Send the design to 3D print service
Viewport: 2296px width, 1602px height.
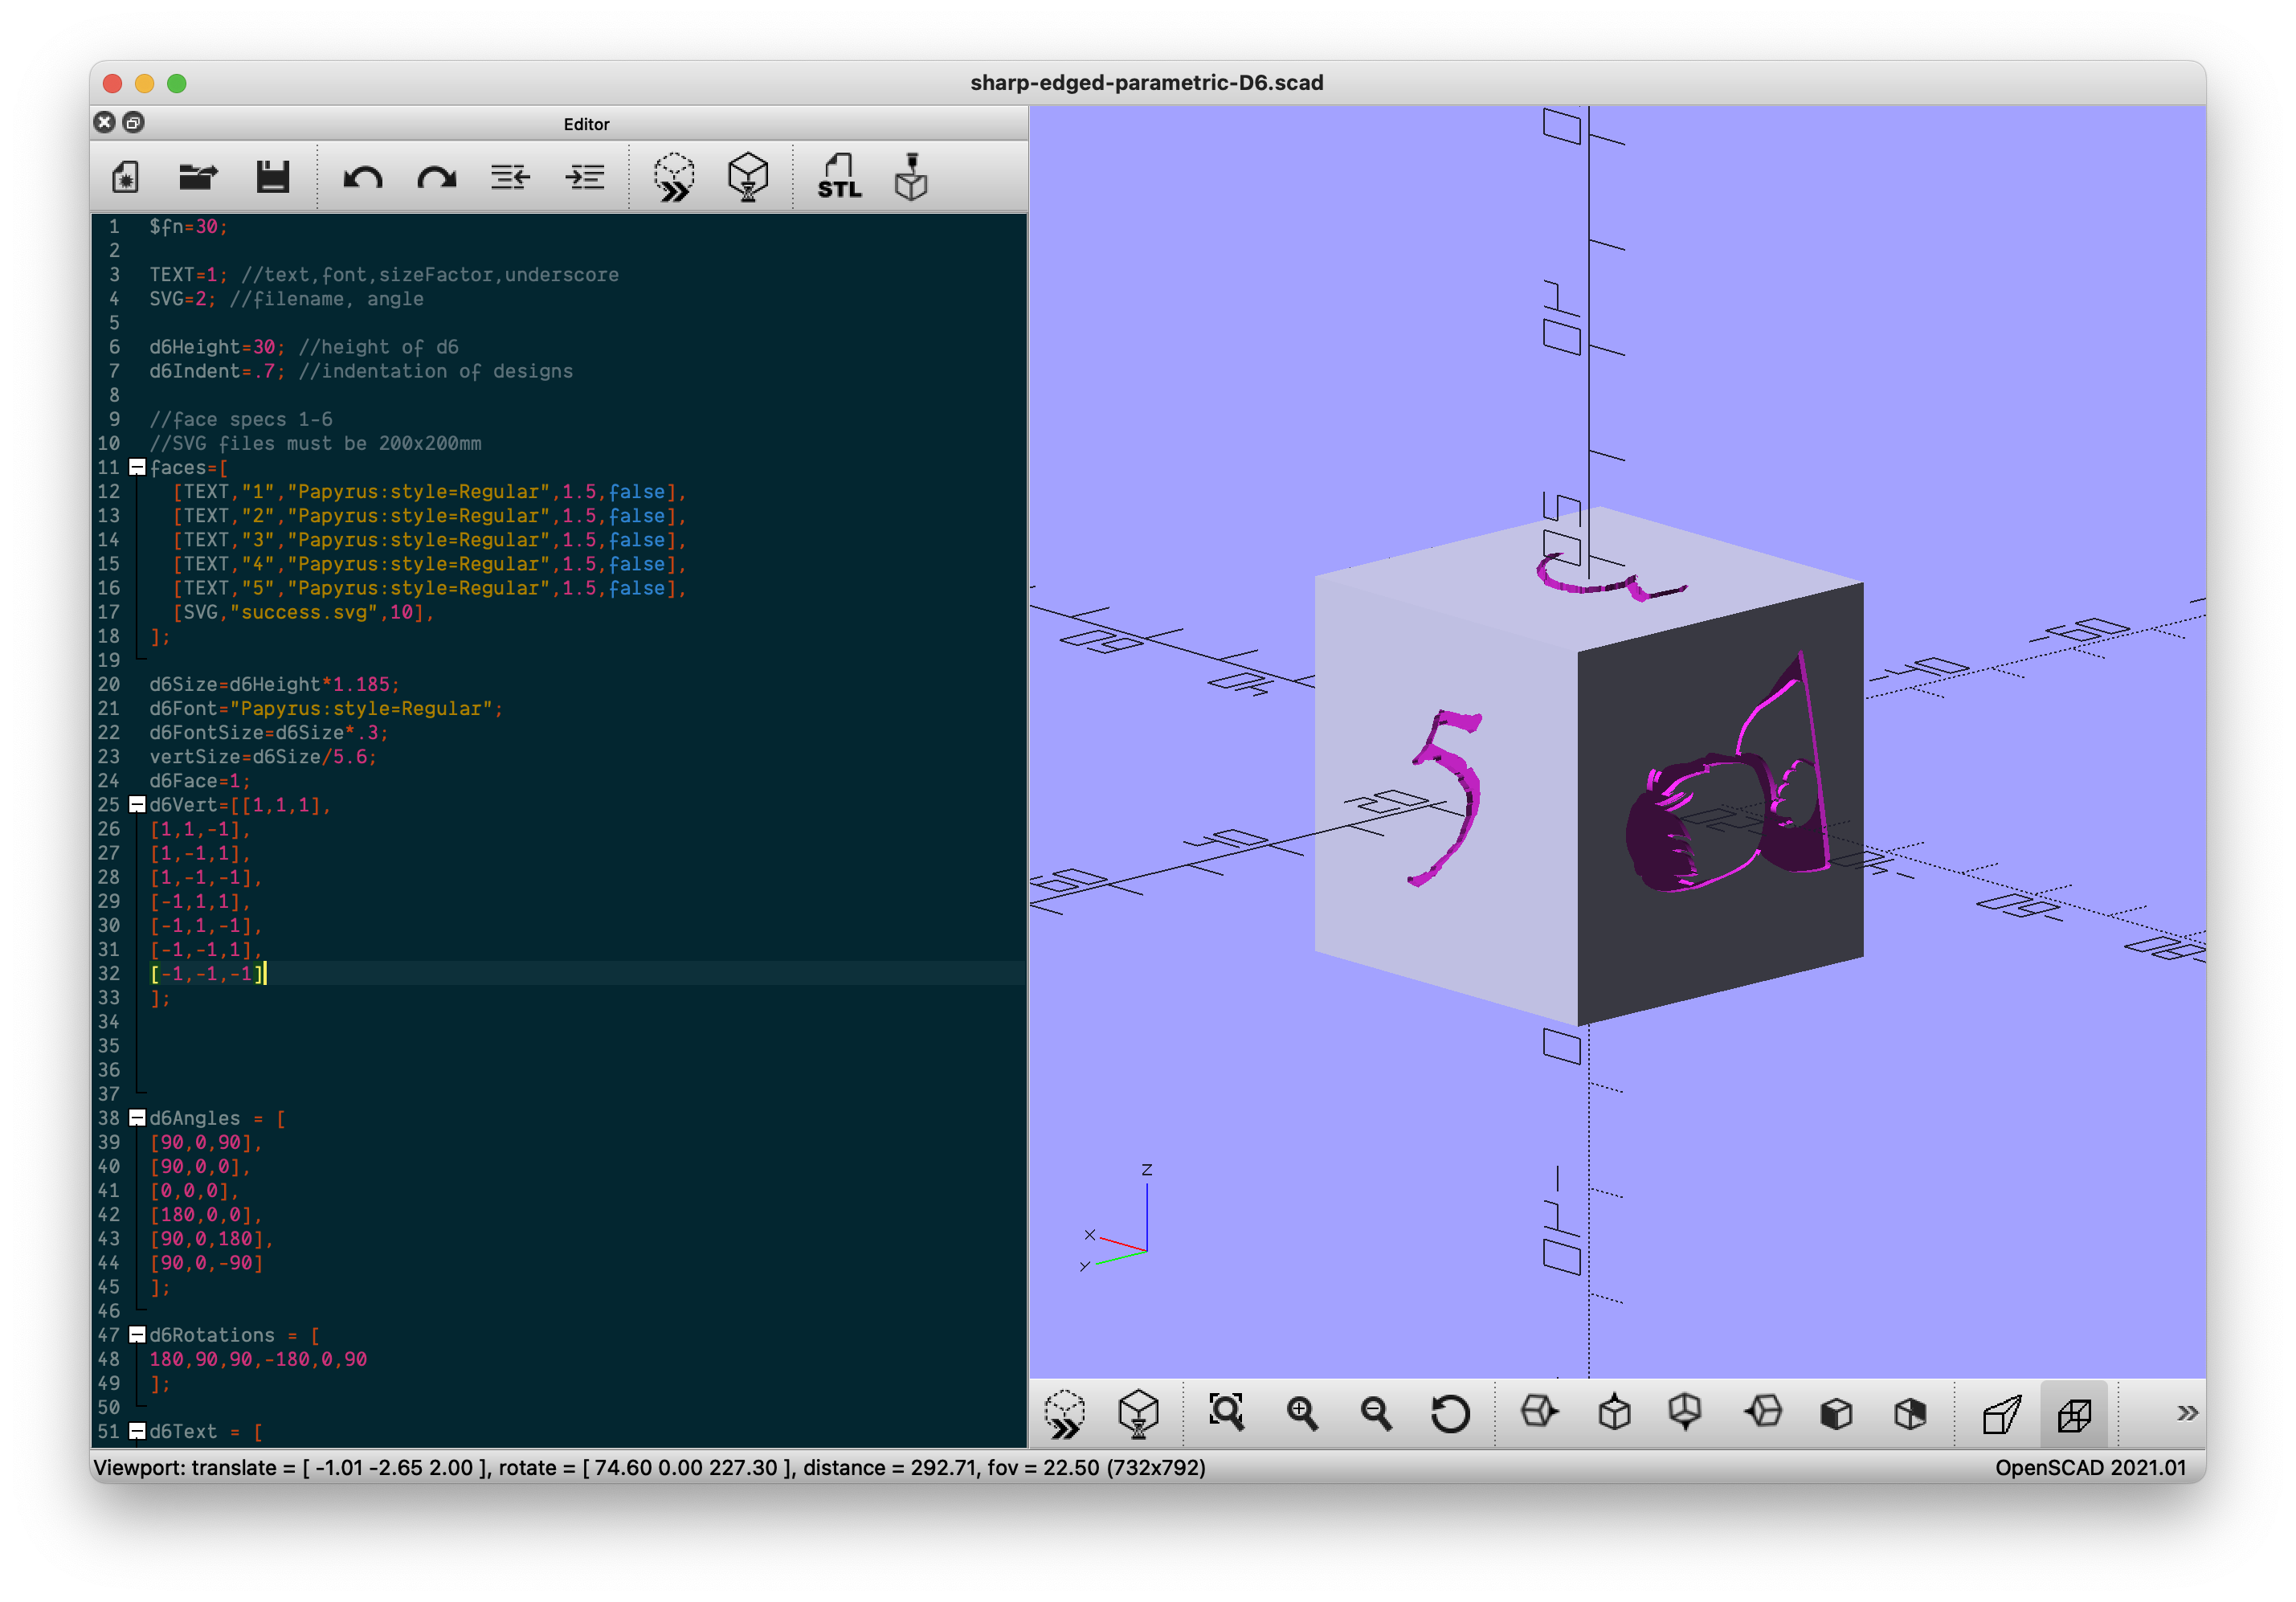pyautogui.click(x=911, y=178)
